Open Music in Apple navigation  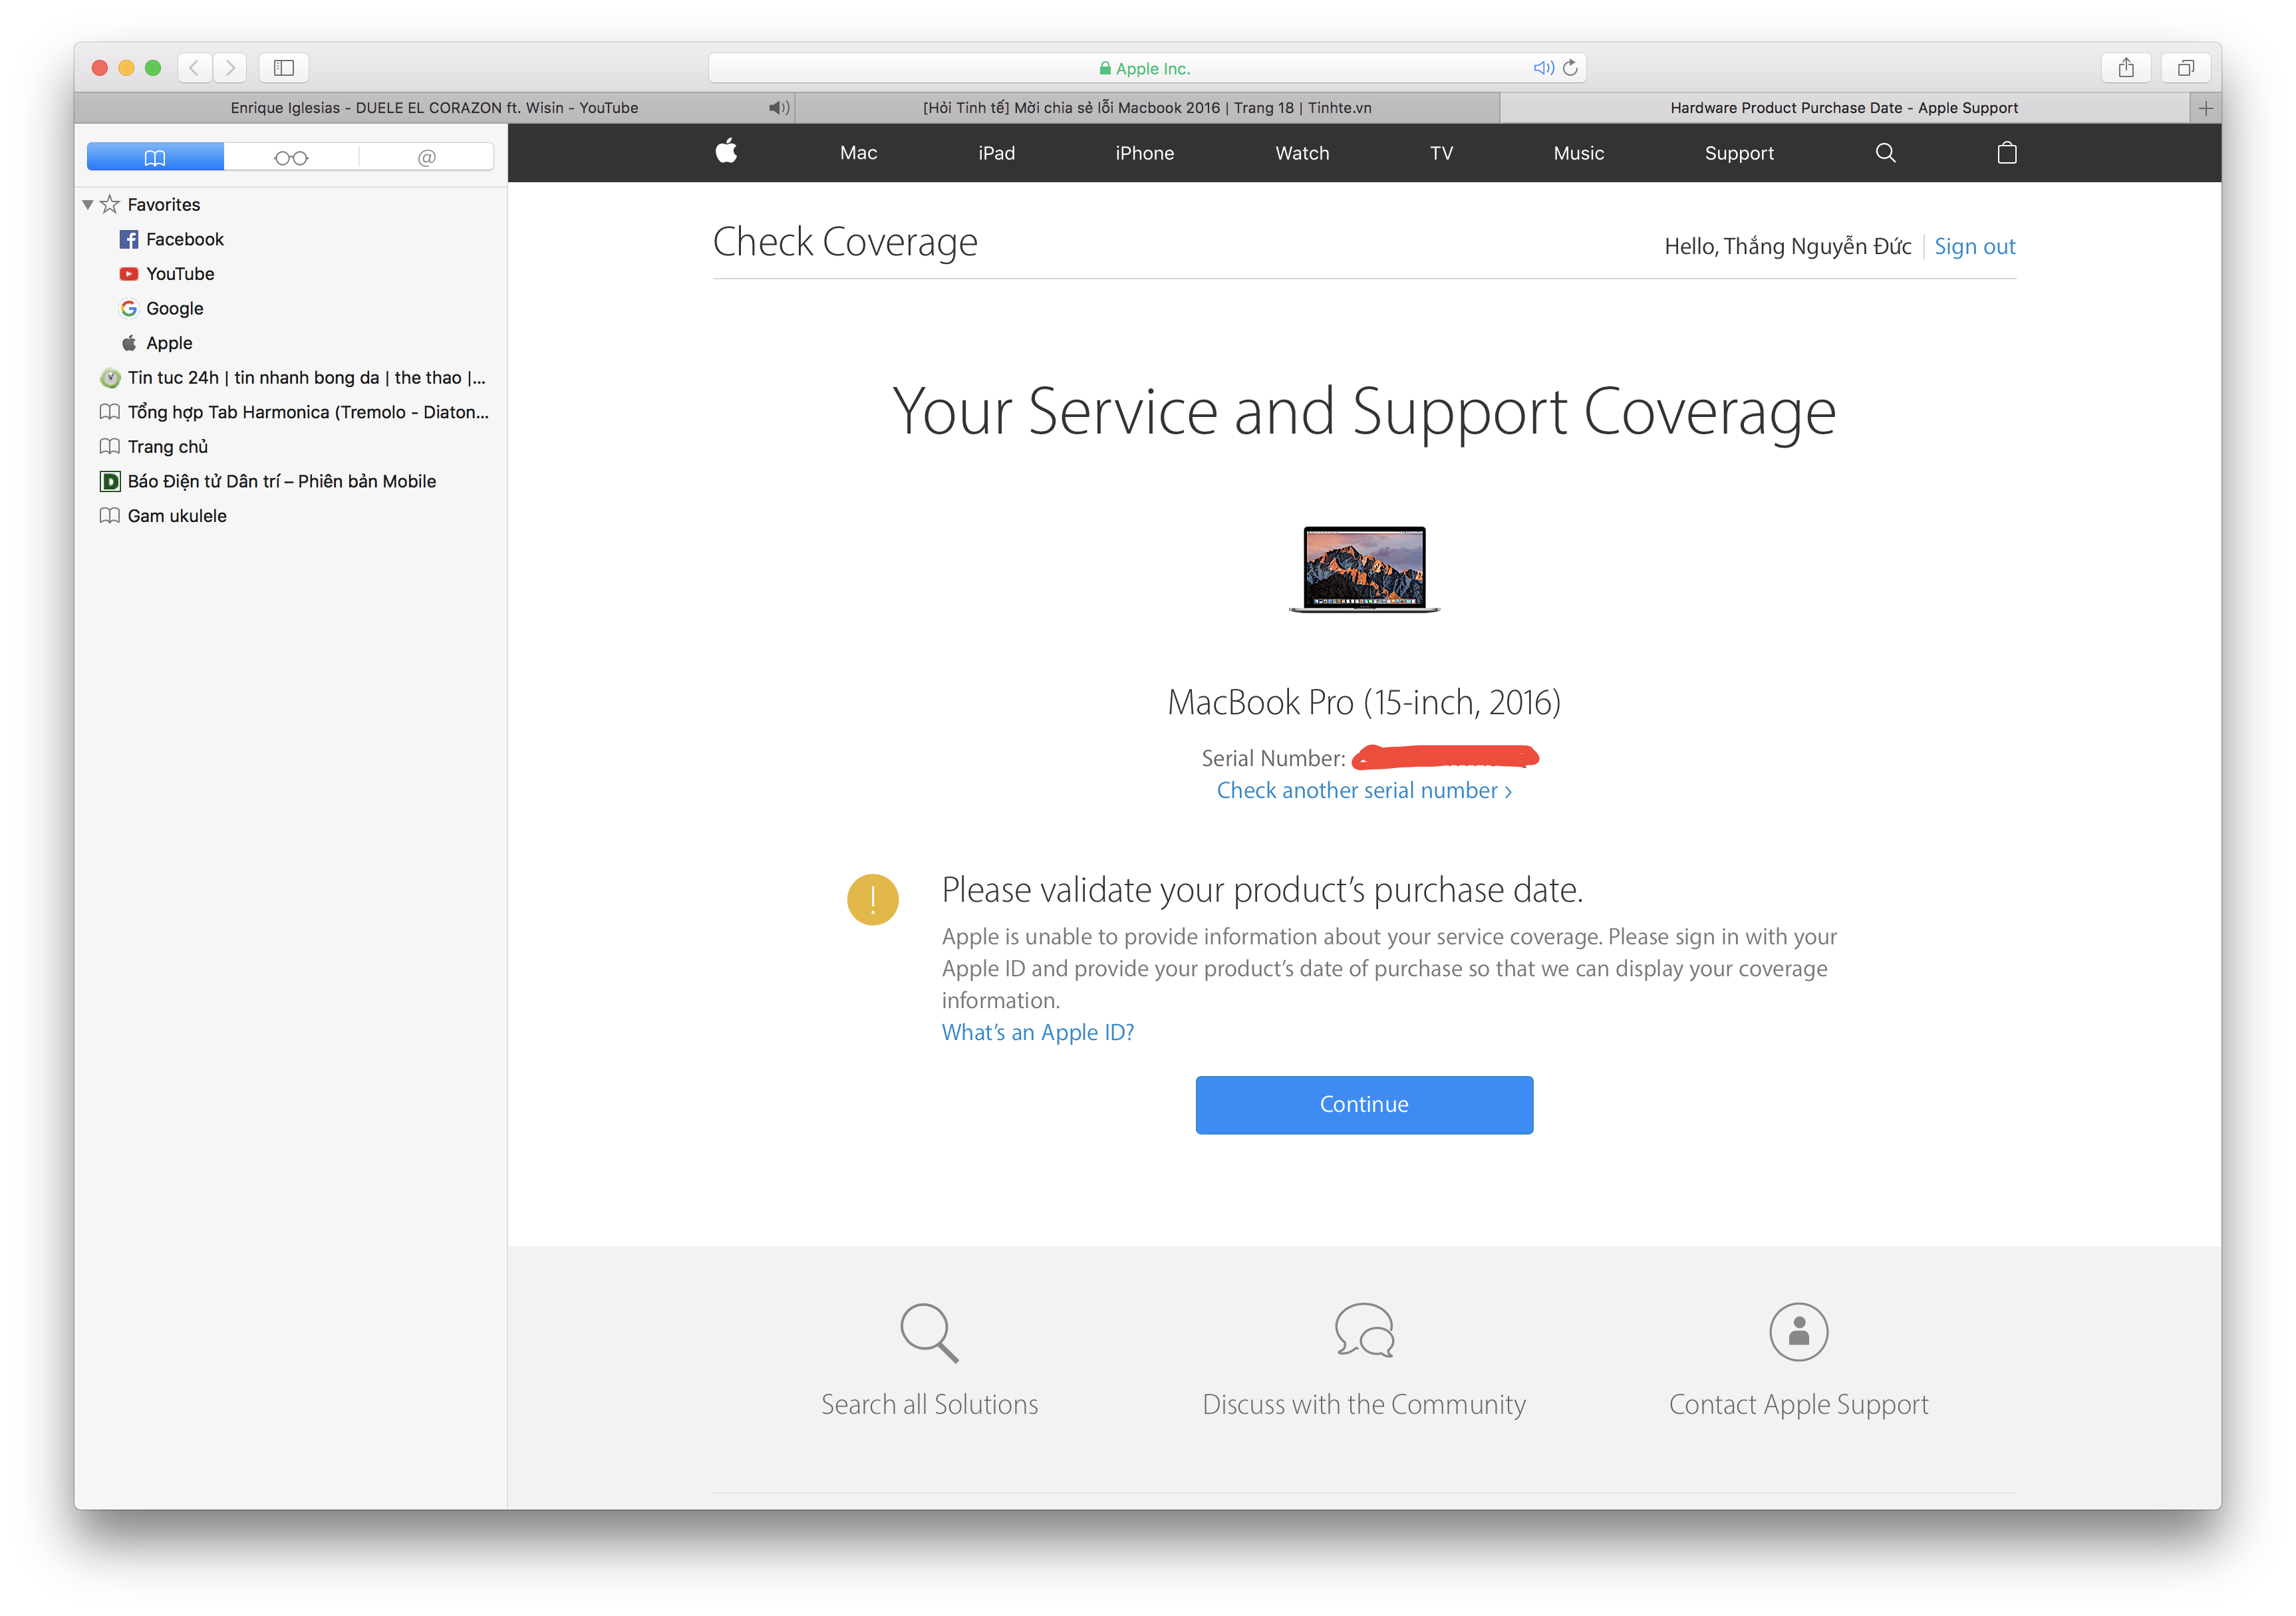(x=1578, y=153)
